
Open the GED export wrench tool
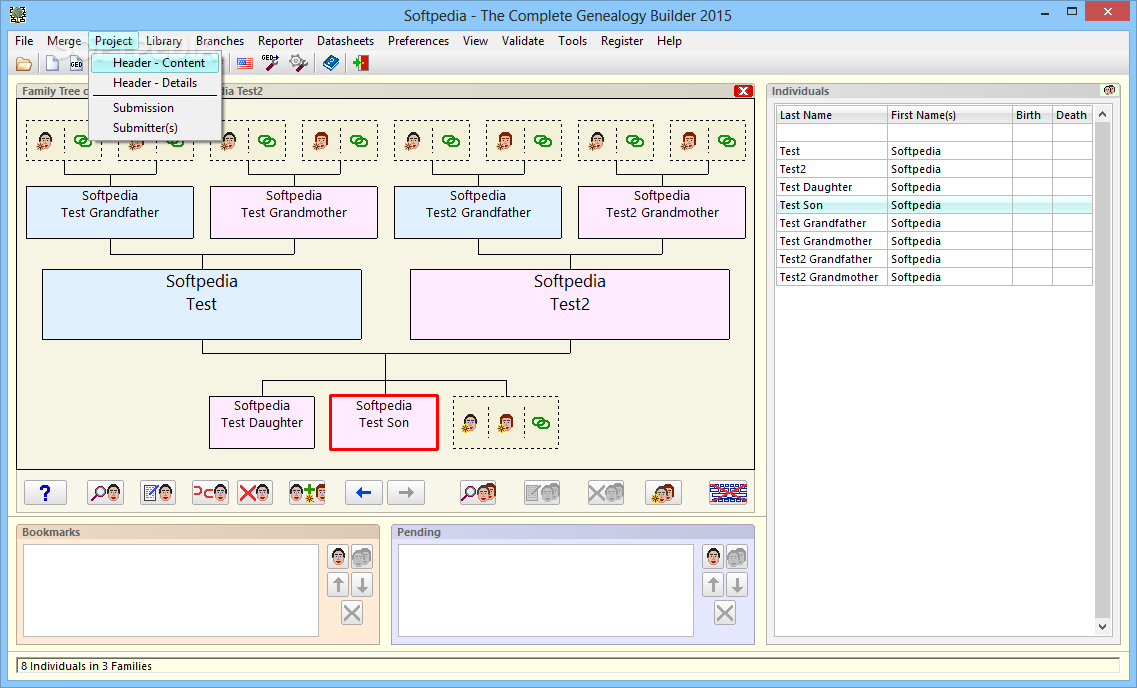pos(270,63)
